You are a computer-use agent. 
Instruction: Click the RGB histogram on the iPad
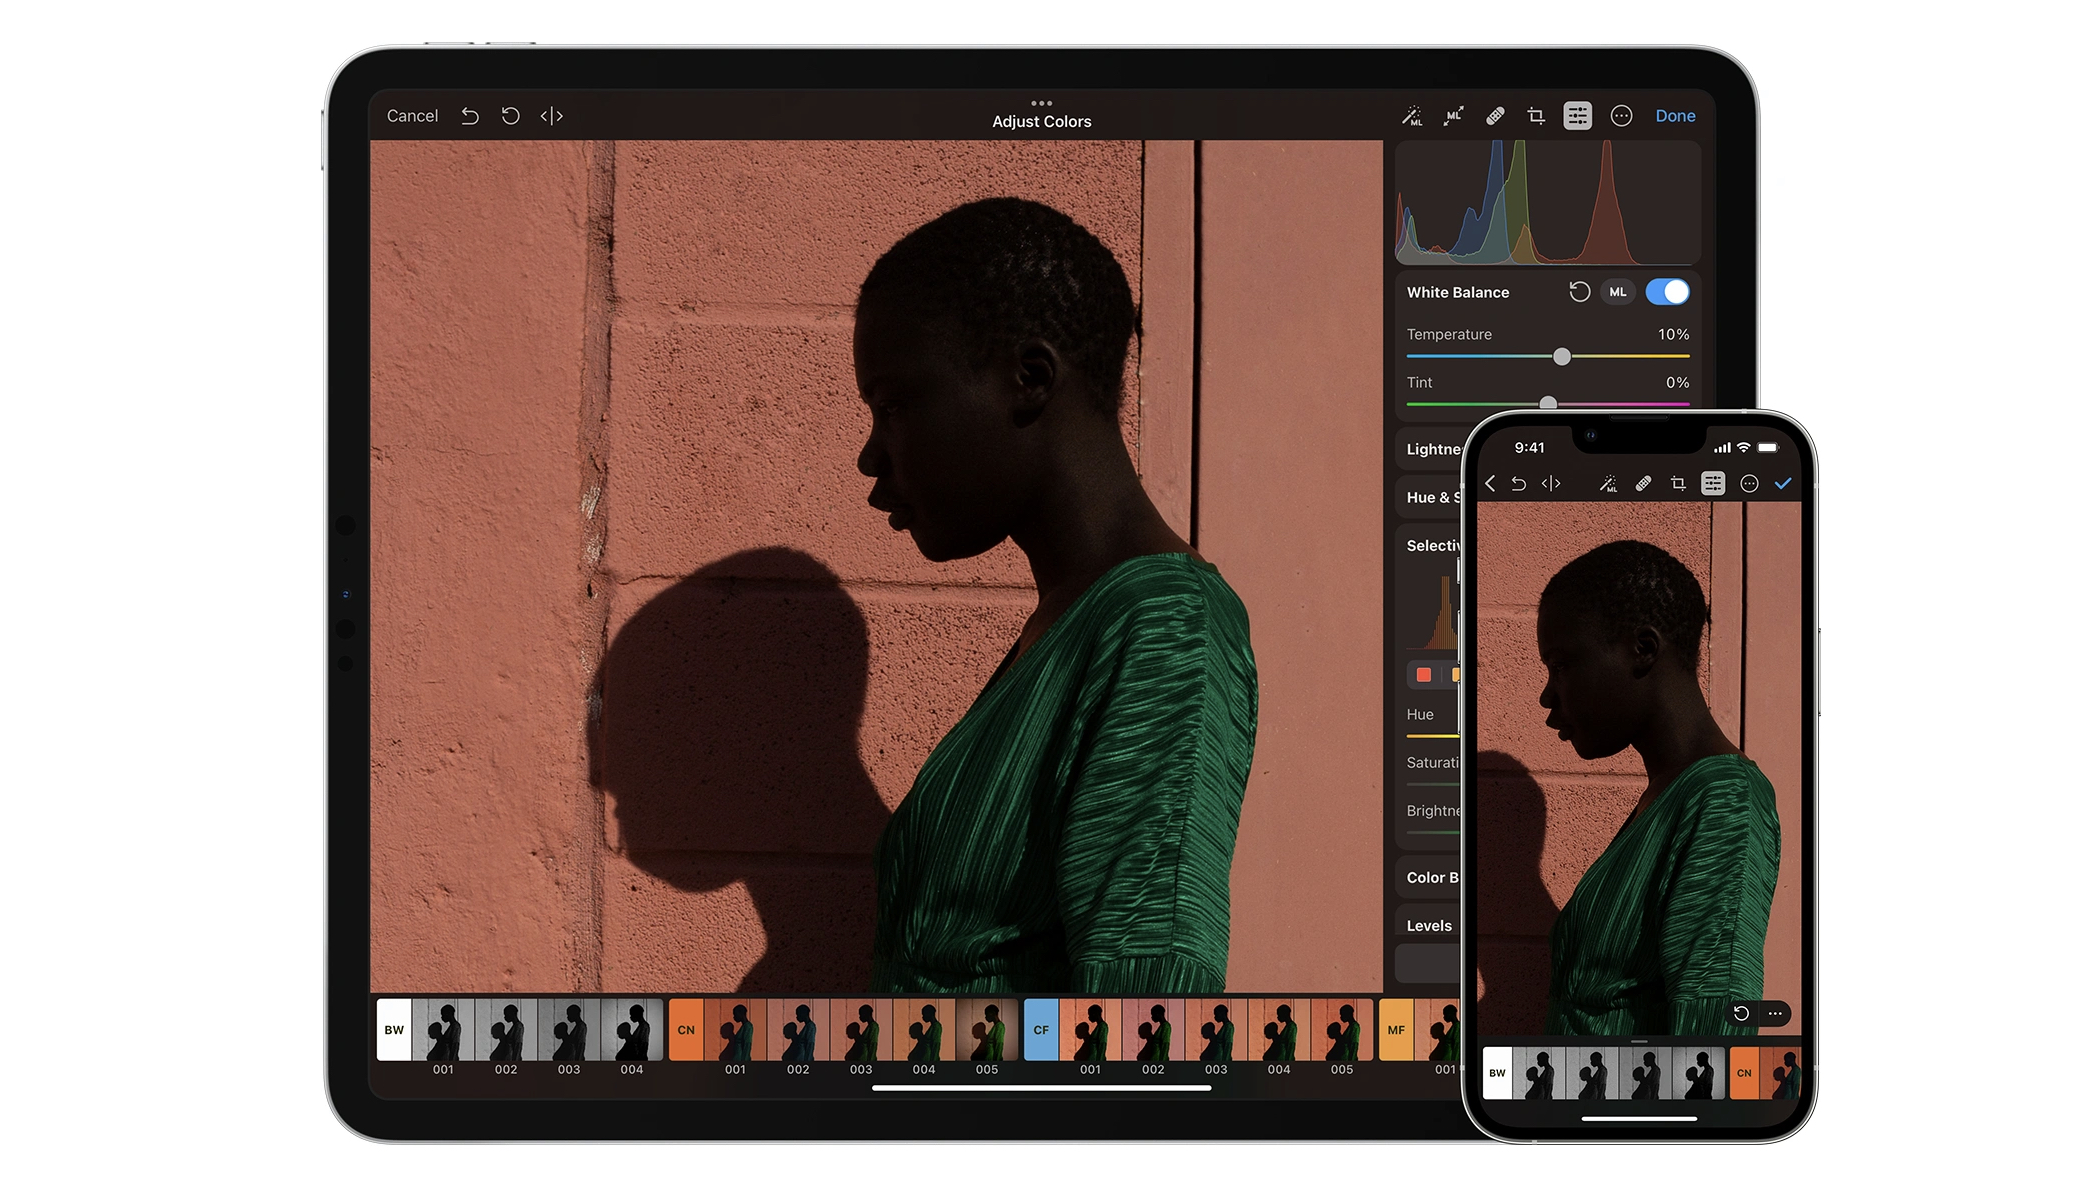1547,203
